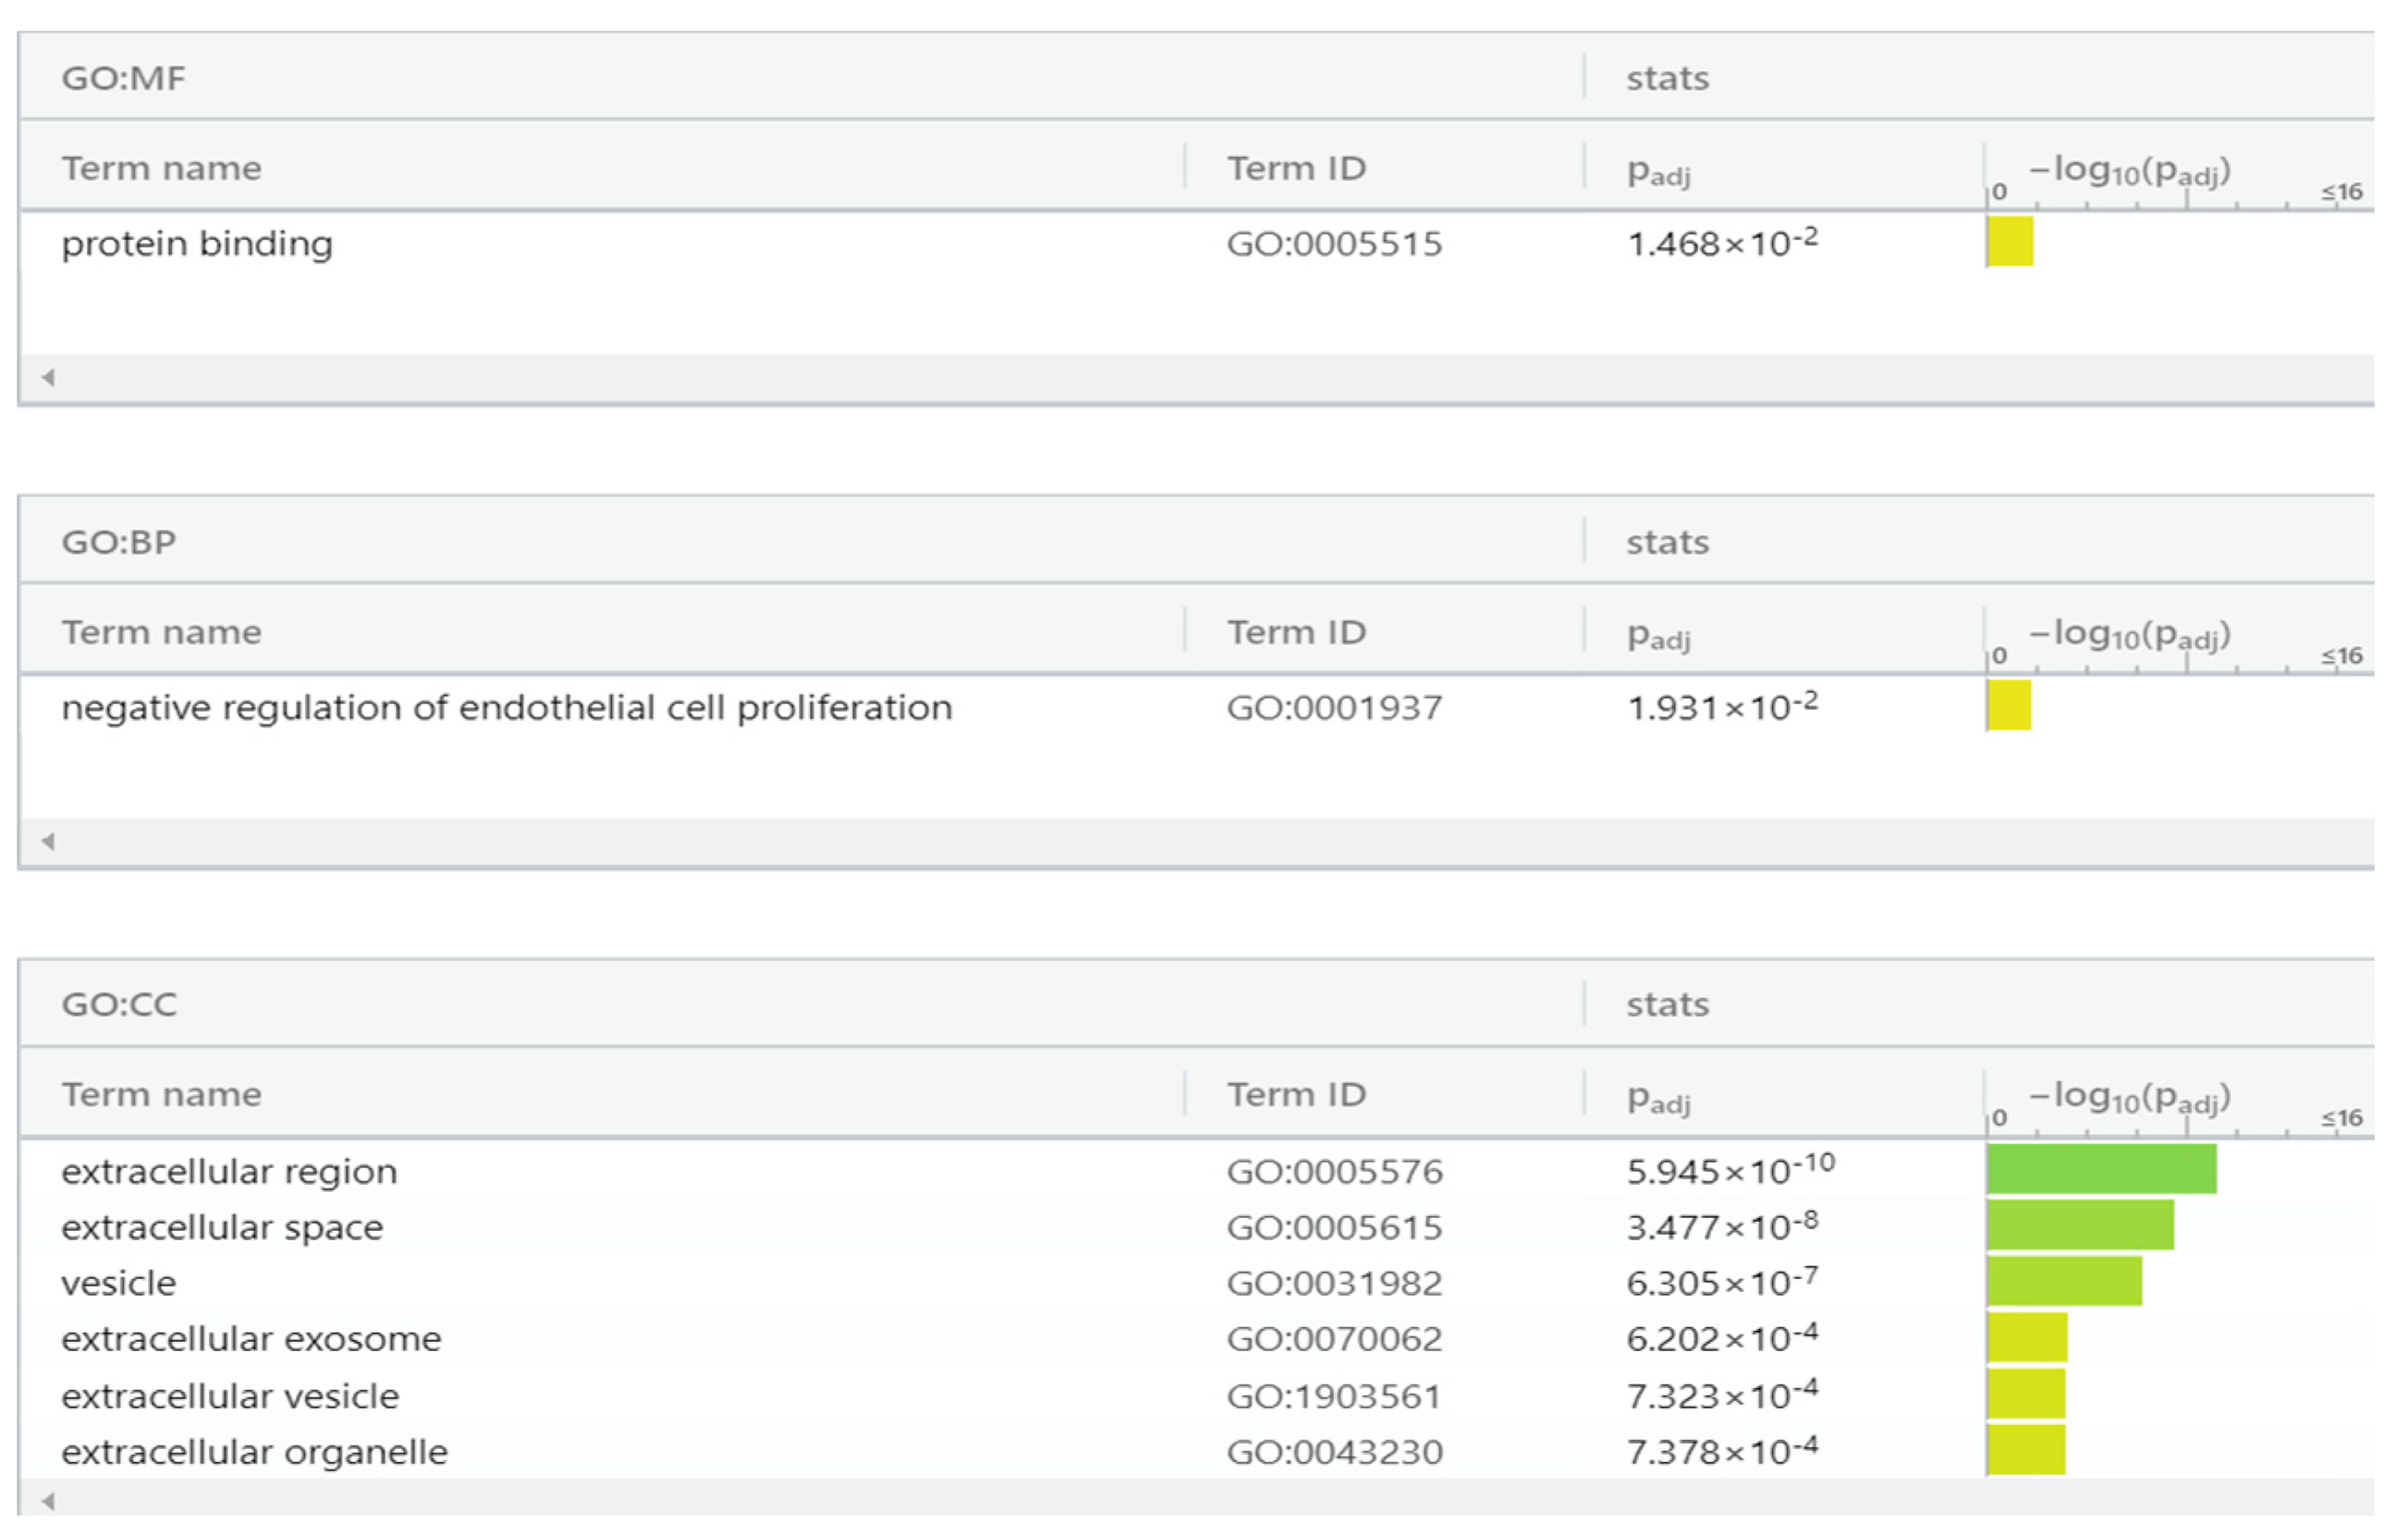Click p-value 1.468×10-2
The height and width of the screenshot is (1536, 2408).
click(1722, 242)
